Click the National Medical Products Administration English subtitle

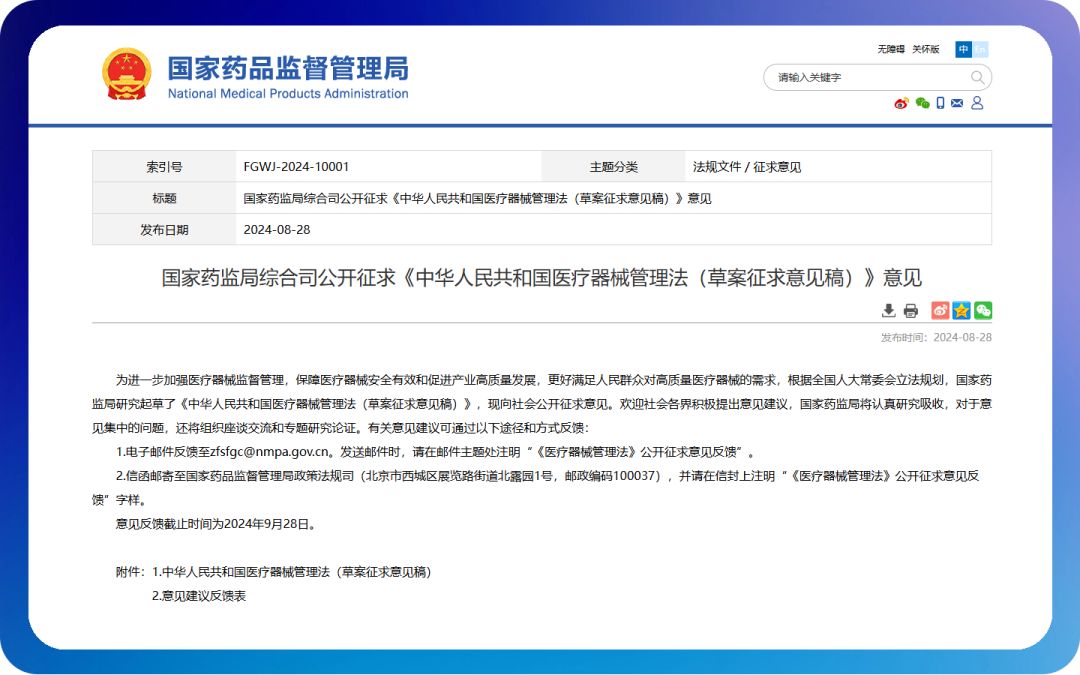(x=288, y=94)
